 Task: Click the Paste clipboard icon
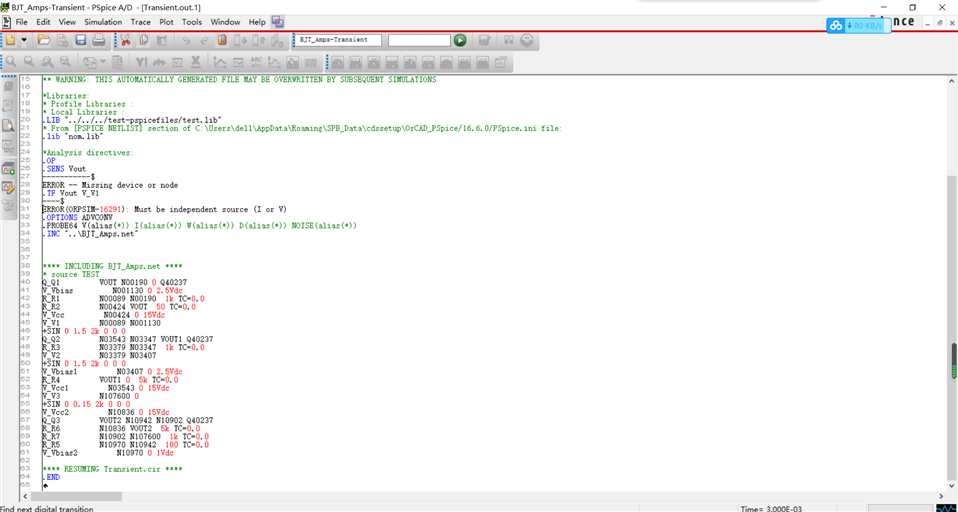pyautogui.click(x=162, y=40)
